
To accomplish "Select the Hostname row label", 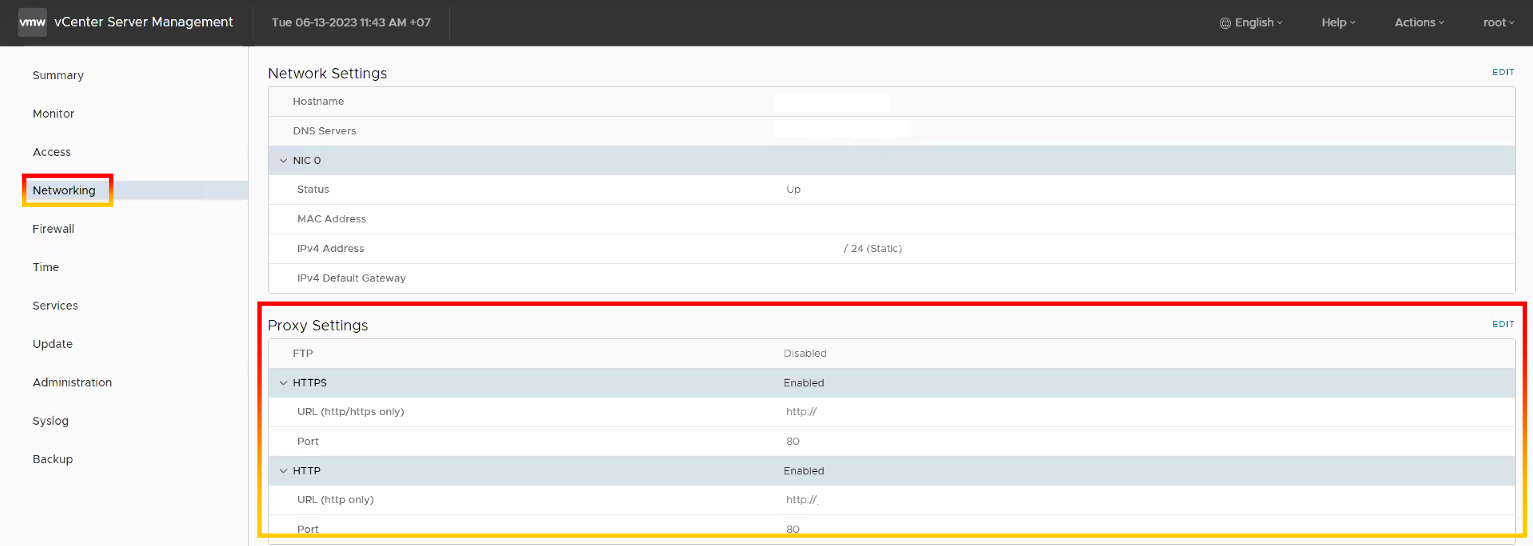I will [x=318, y=102].
